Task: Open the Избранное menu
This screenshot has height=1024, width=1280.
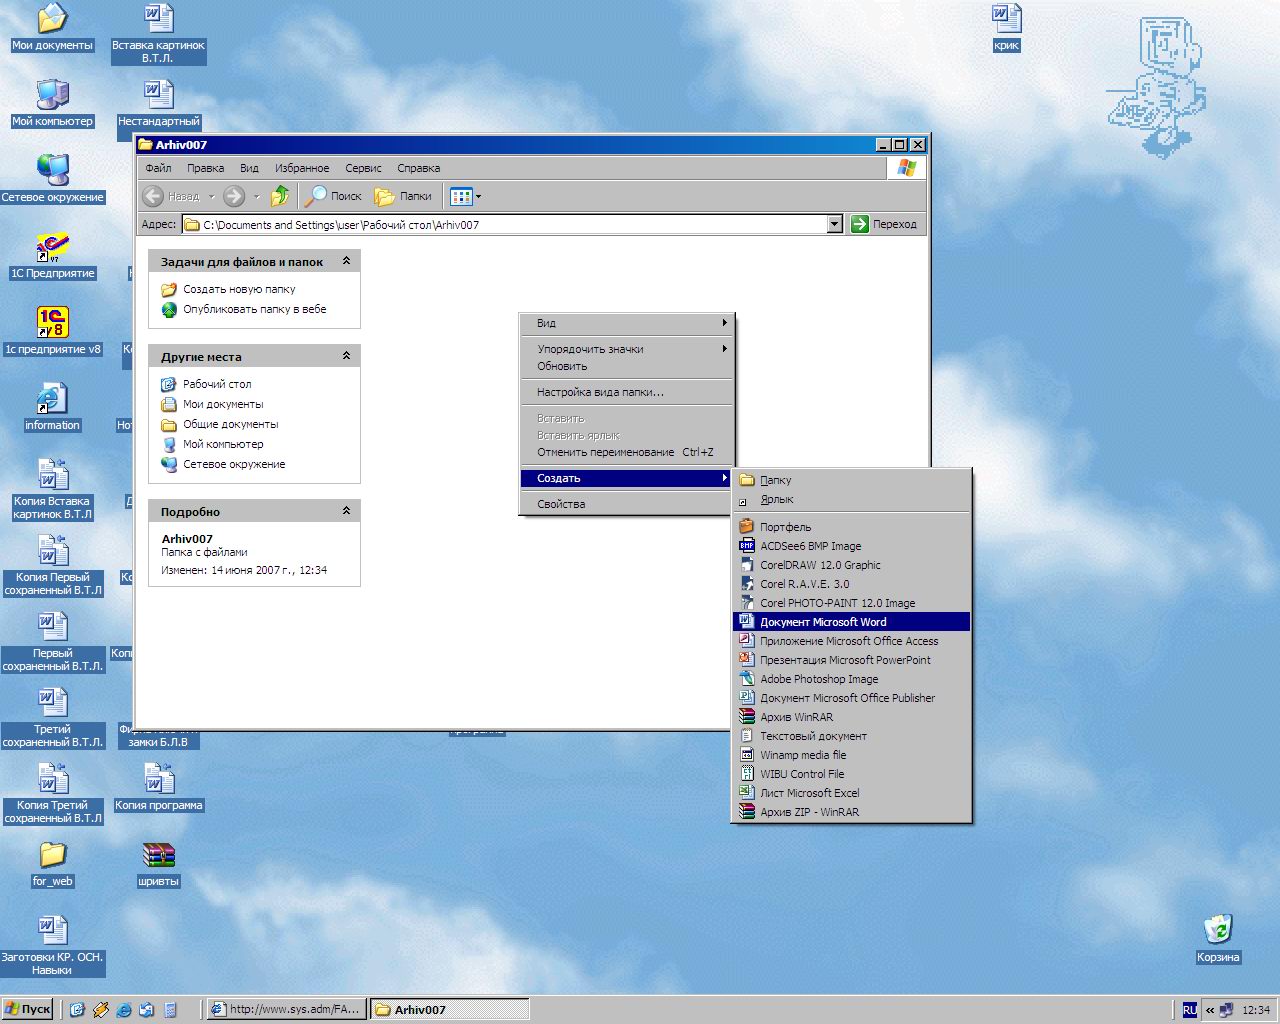Action: (302, 168)
